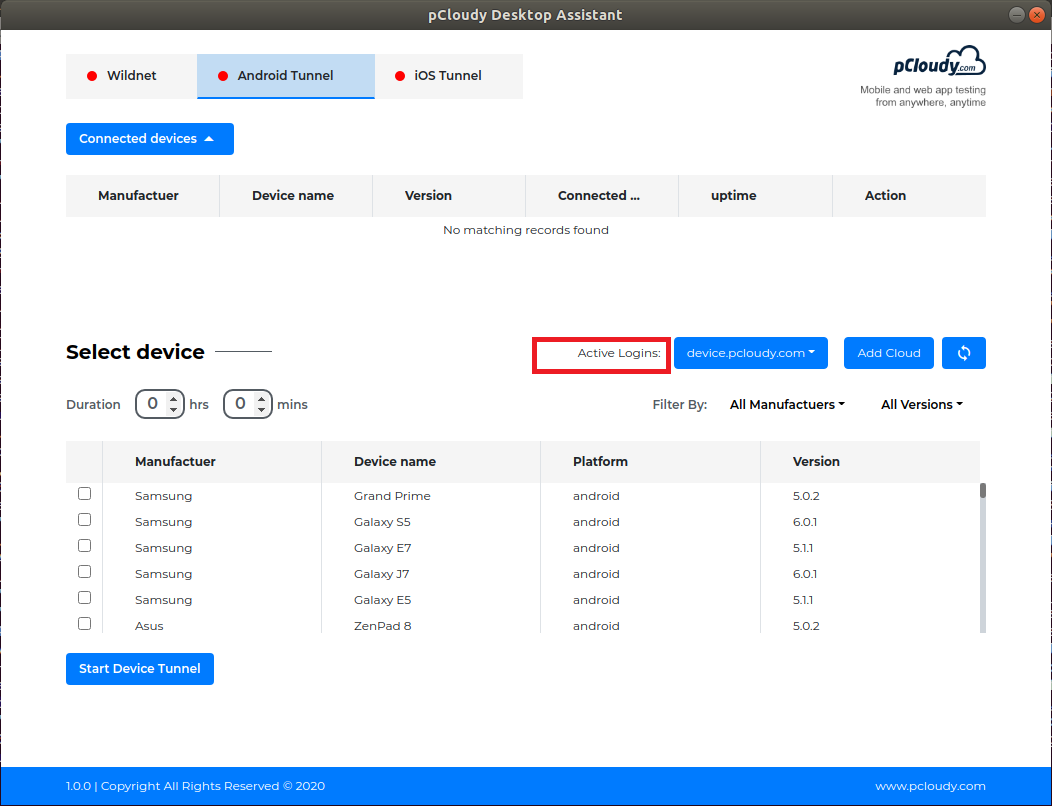This screenshot has width=1052, height=806.
Task: Click the Grand Prime device name
Action: pyautogui.click(x=392, y=496)
